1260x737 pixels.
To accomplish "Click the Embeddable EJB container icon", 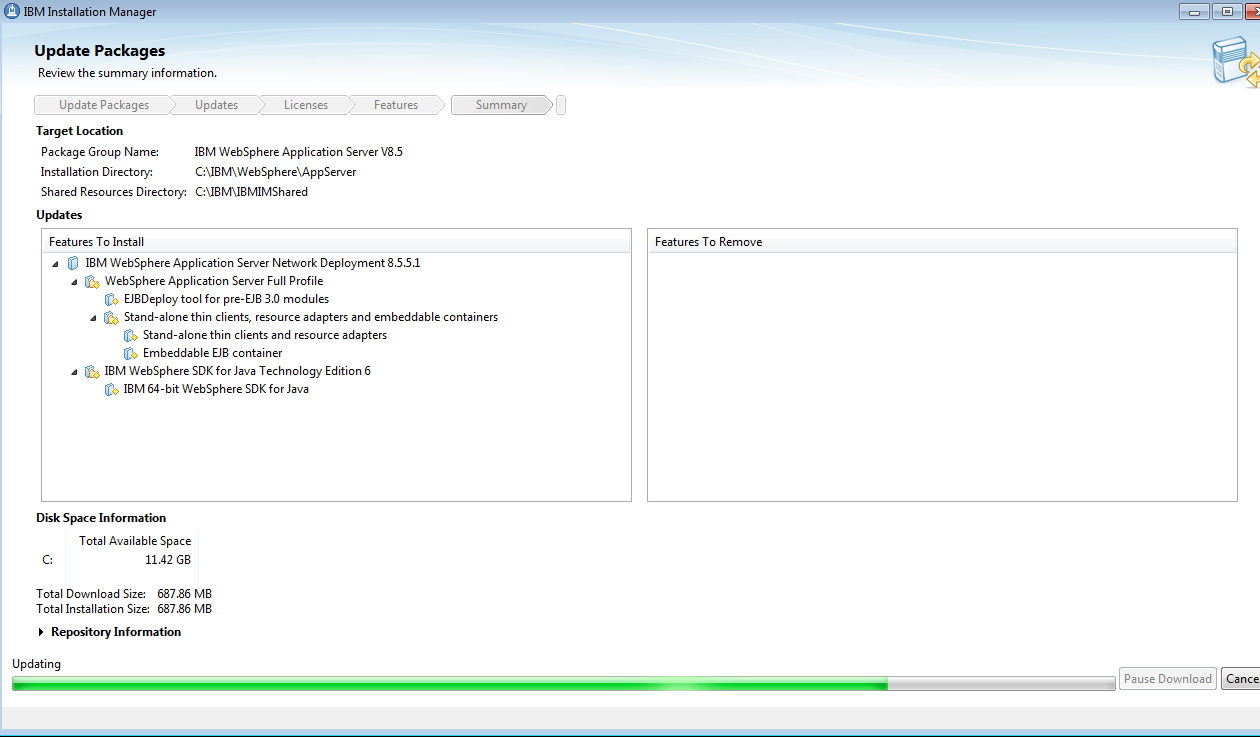I will point(130,353).
